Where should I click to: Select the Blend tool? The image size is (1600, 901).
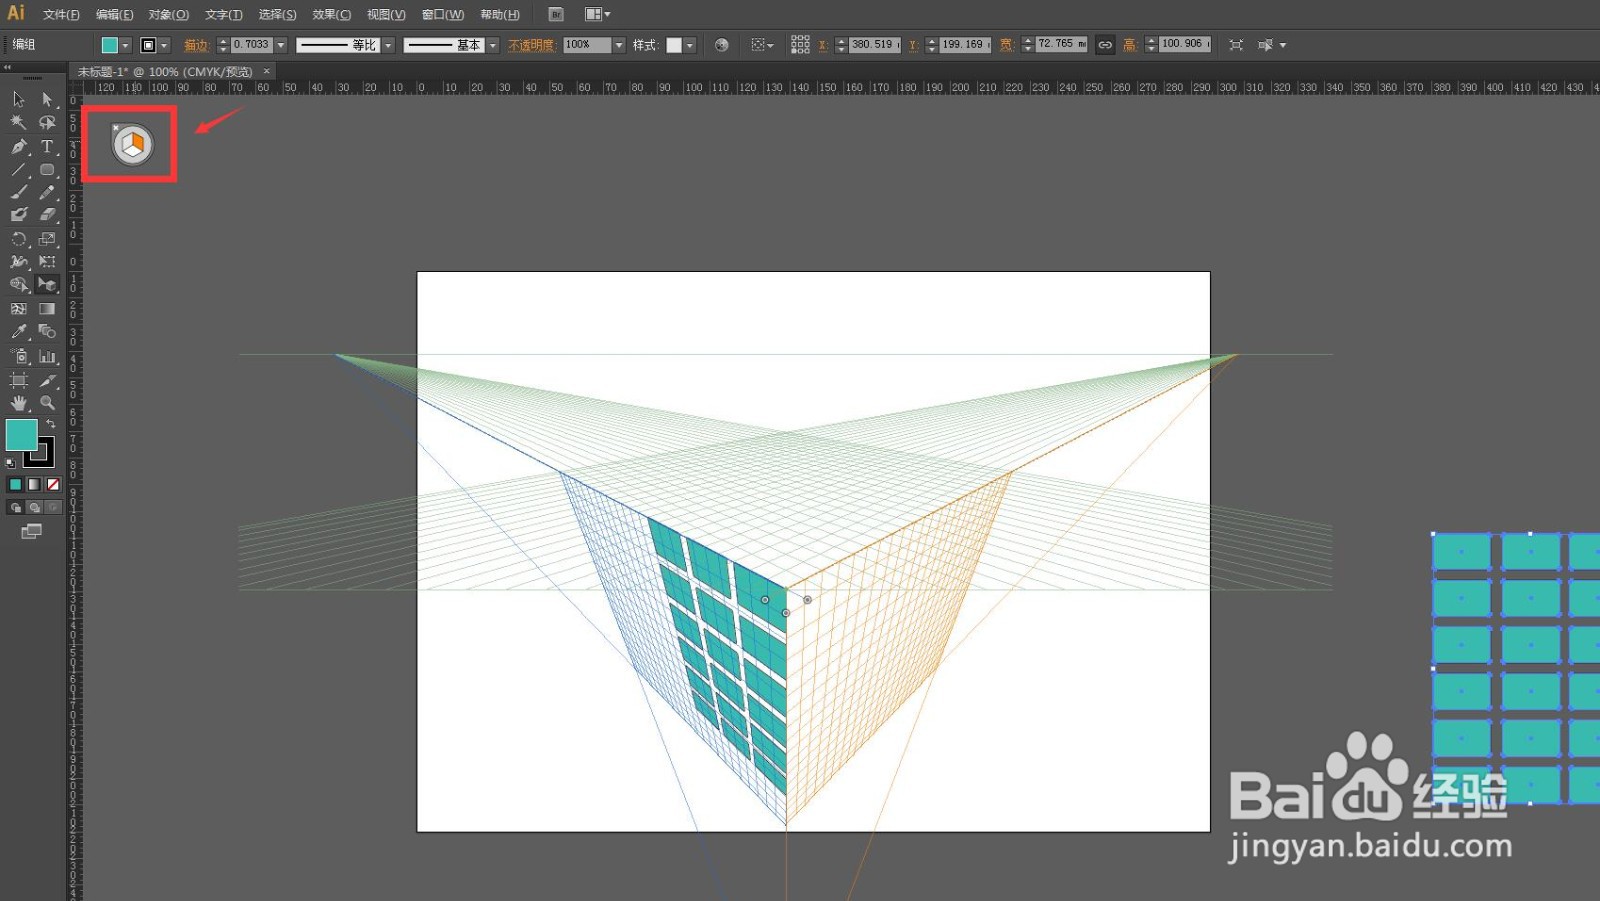point(47,332)
